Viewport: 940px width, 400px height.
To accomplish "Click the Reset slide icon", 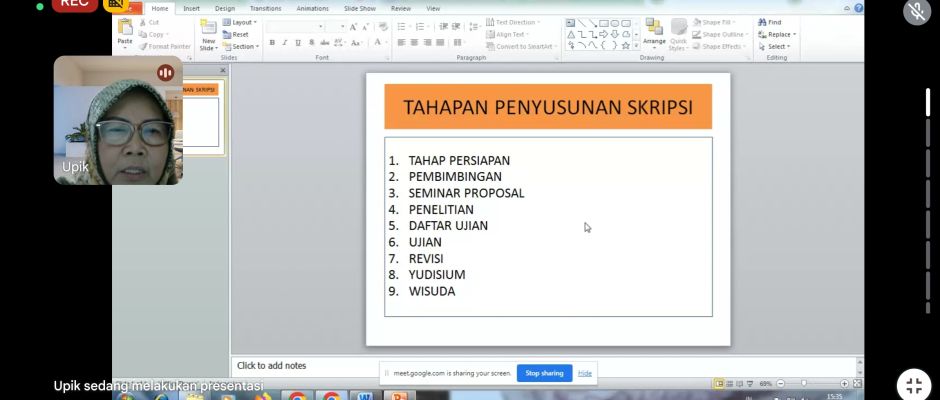I will coord(236,34).
